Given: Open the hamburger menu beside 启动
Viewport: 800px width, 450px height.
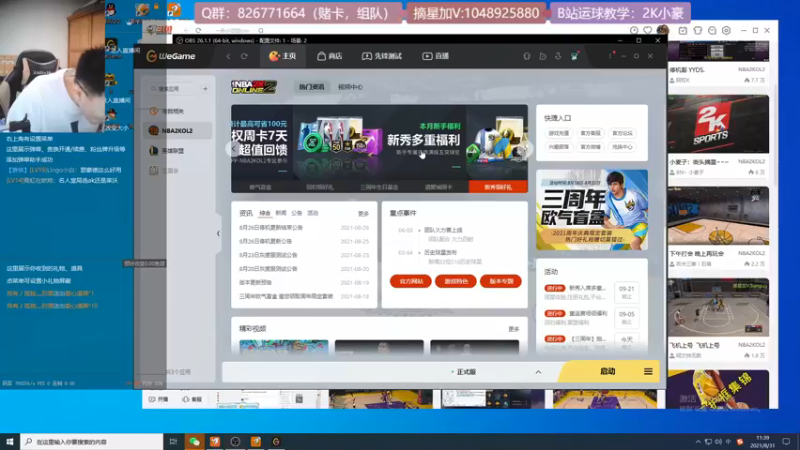Looking at the screenshot, I should [648, 371].
